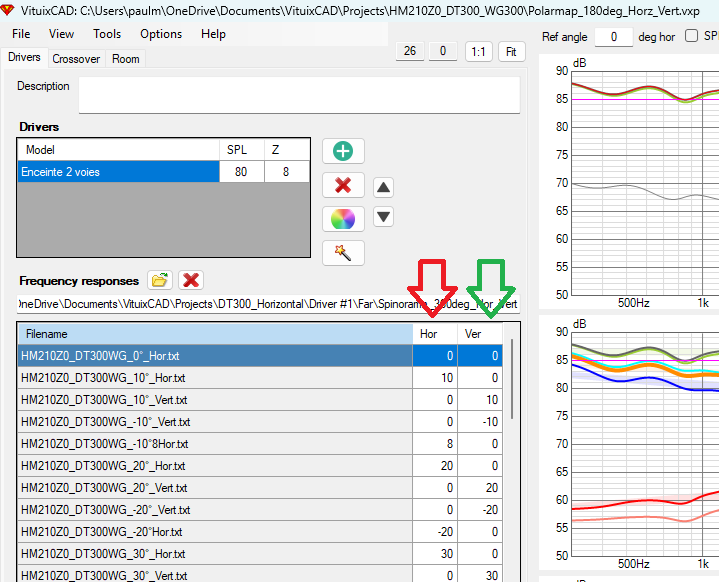Open the driver color wheel picker

click(x=343, y=218)
